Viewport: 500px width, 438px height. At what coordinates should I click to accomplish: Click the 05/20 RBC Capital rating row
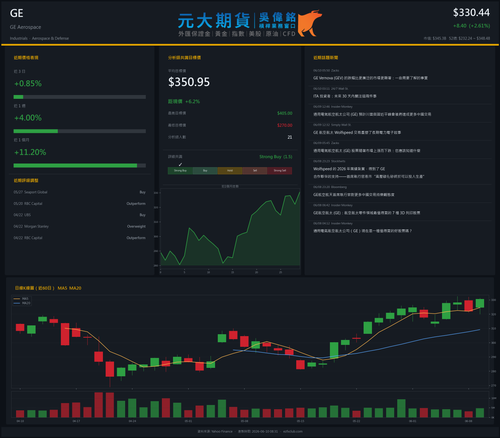[x=80, y=204]
